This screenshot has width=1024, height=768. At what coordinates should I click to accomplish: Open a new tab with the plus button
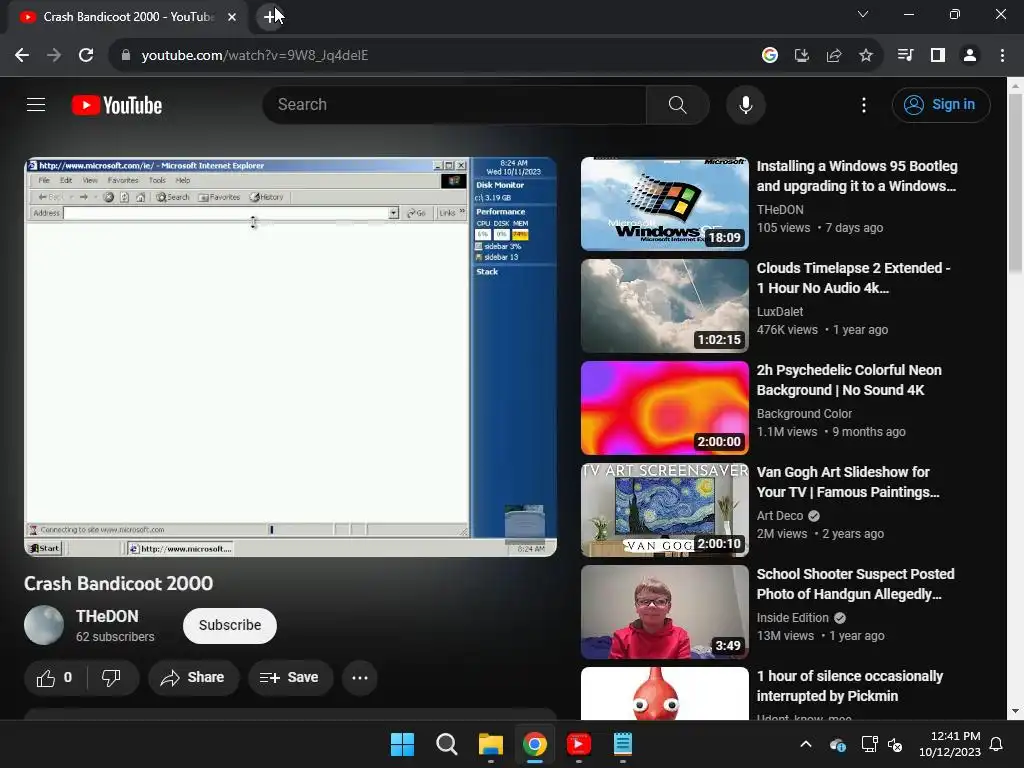[270, 17]
